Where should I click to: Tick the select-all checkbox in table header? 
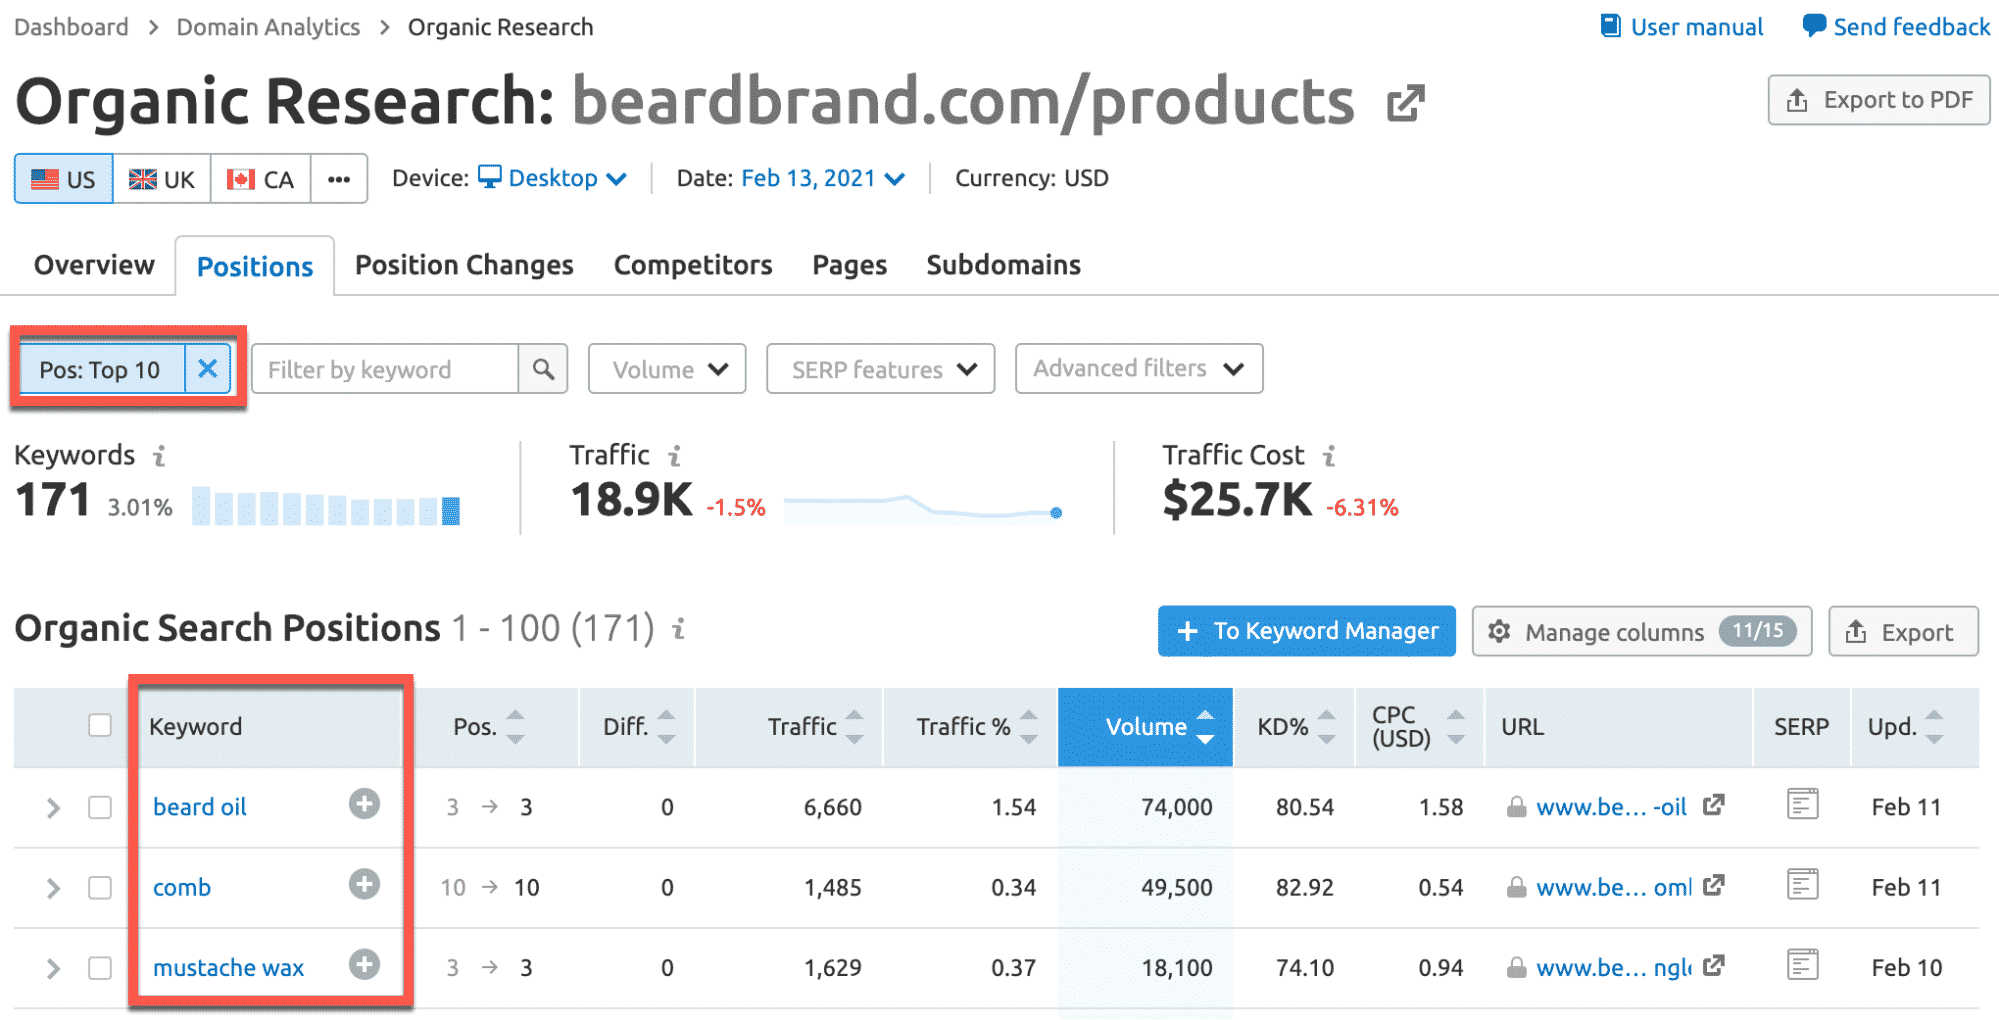pyautogui.click(x=100, y=725)
